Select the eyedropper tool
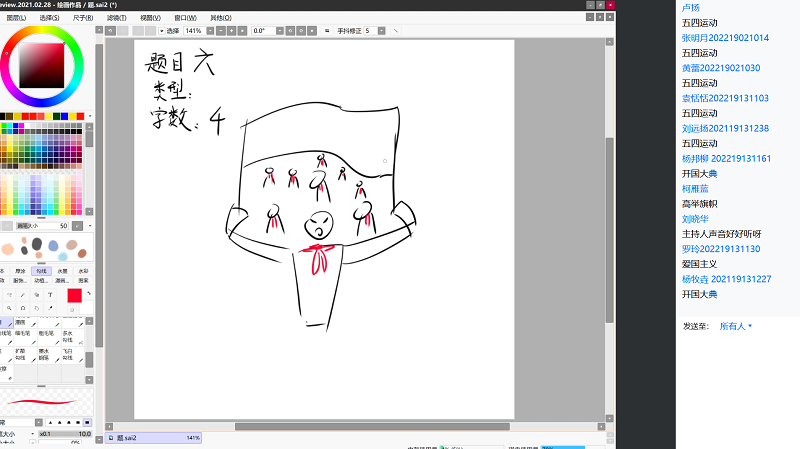This screenshot has height=449, width=800. pos(50,308)
